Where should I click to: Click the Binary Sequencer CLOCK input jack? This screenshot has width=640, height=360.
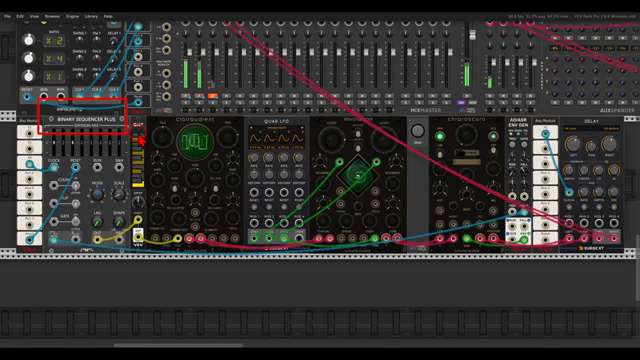(54, 167)
